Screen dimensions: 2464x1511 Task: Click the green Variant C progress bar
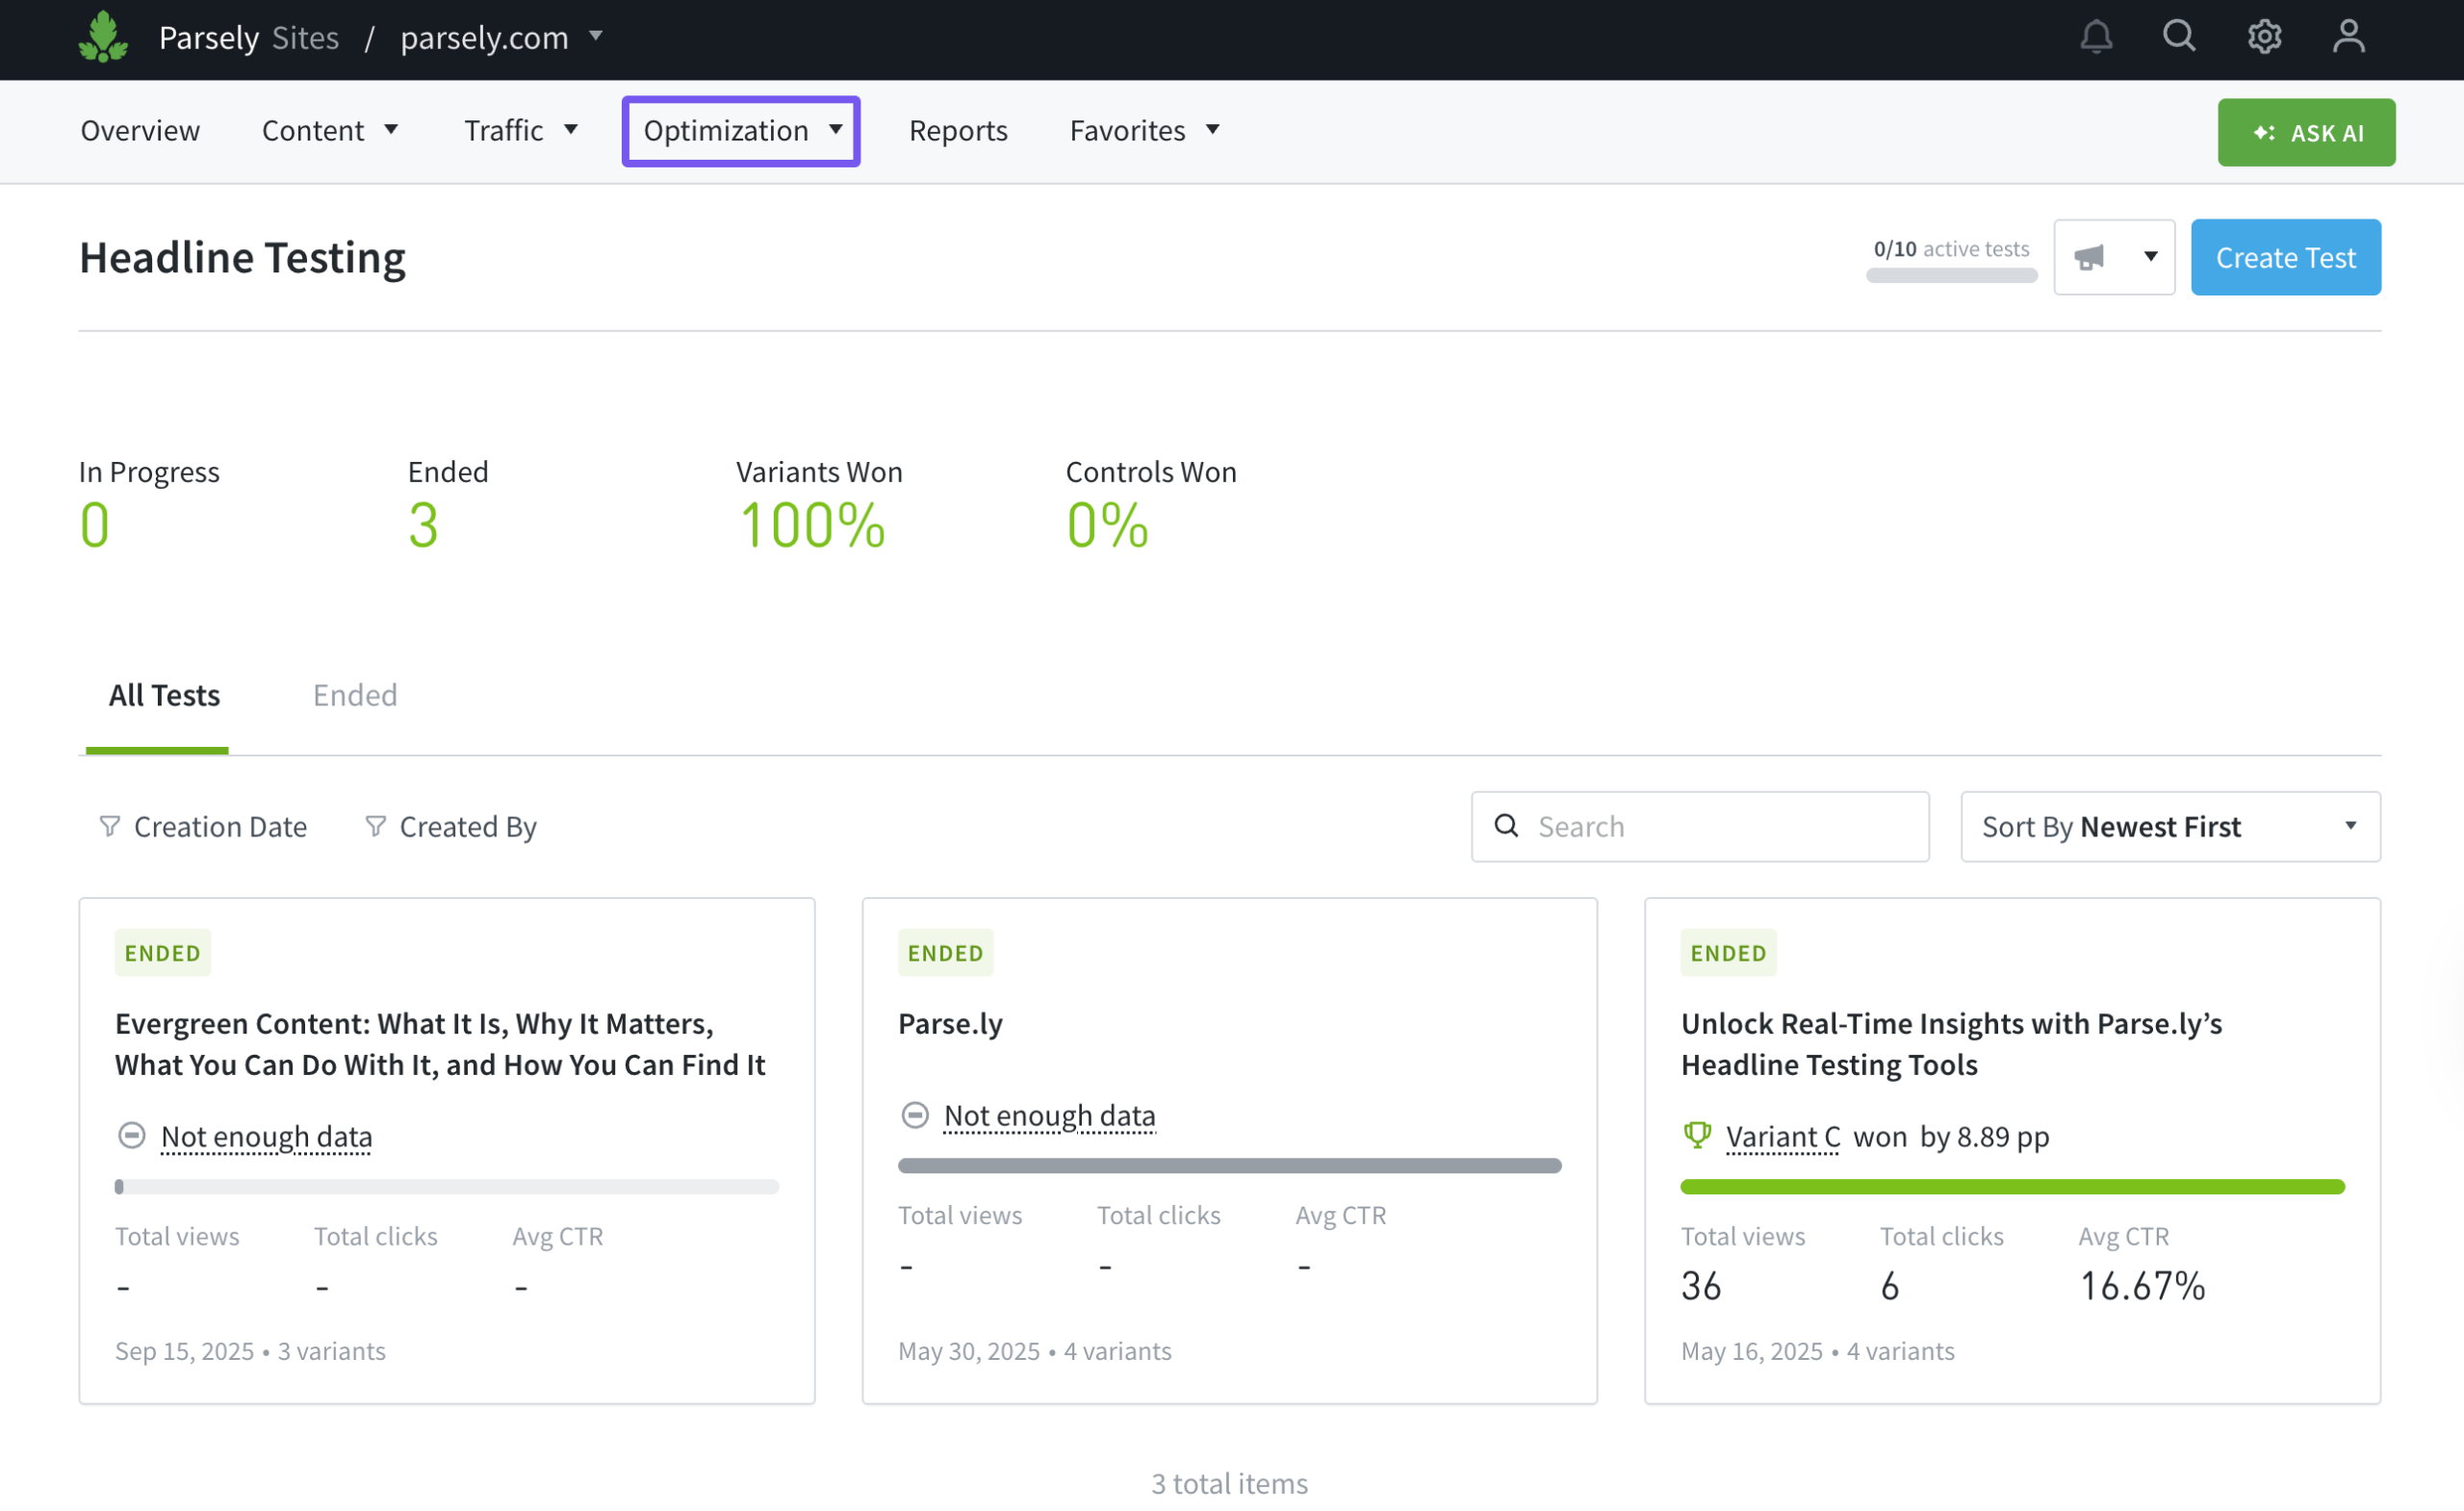coord(2011,1186)
